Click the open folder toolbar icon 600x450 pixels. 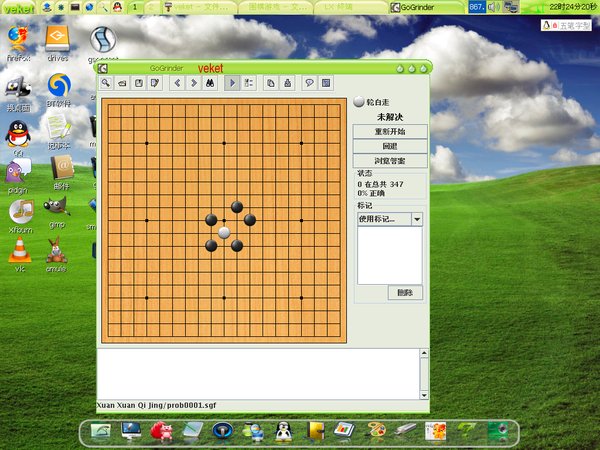click(x=122, y=83)
